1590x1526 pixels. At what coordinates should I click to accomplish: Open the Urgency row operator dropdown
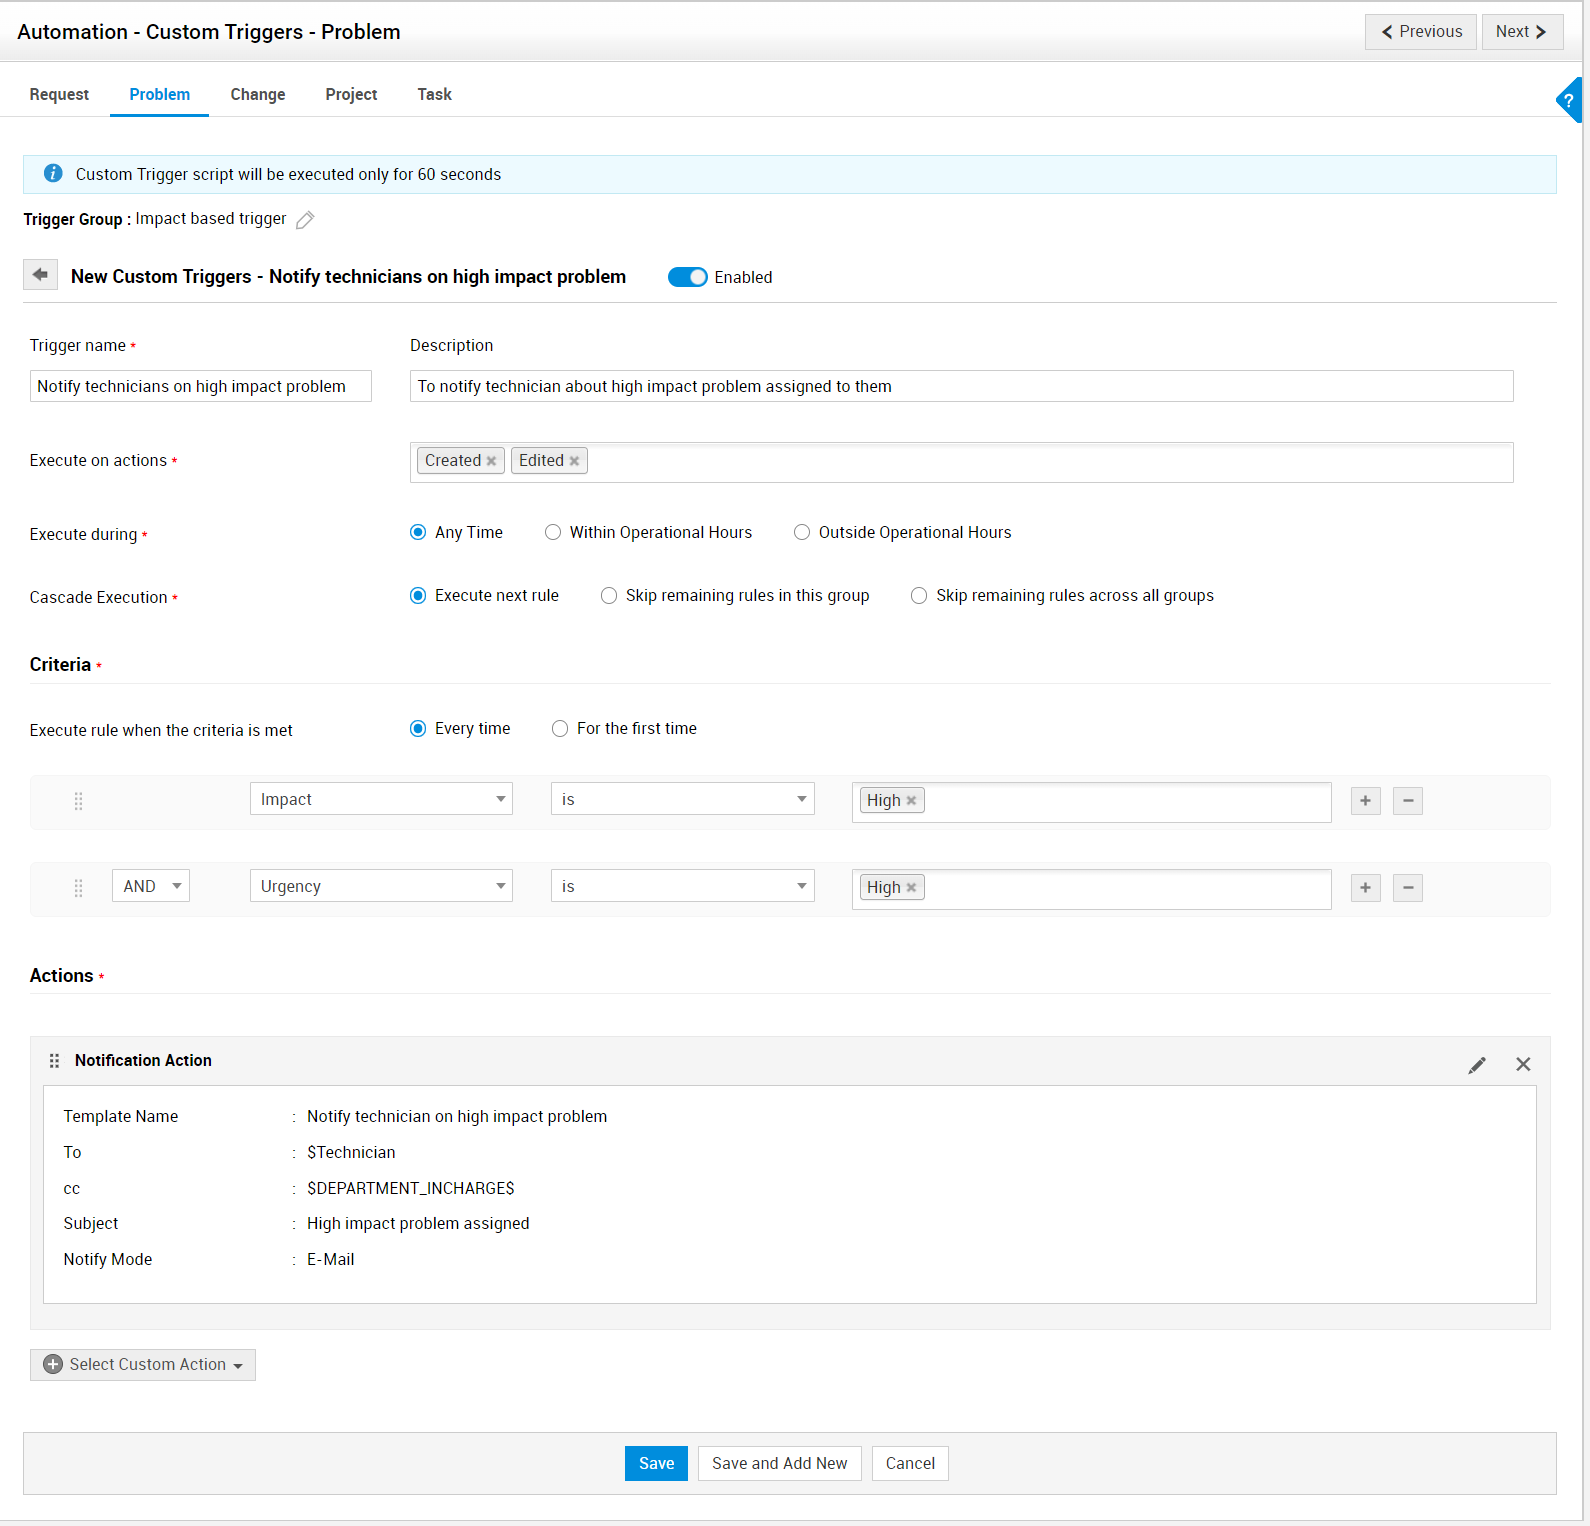(683, 886)
